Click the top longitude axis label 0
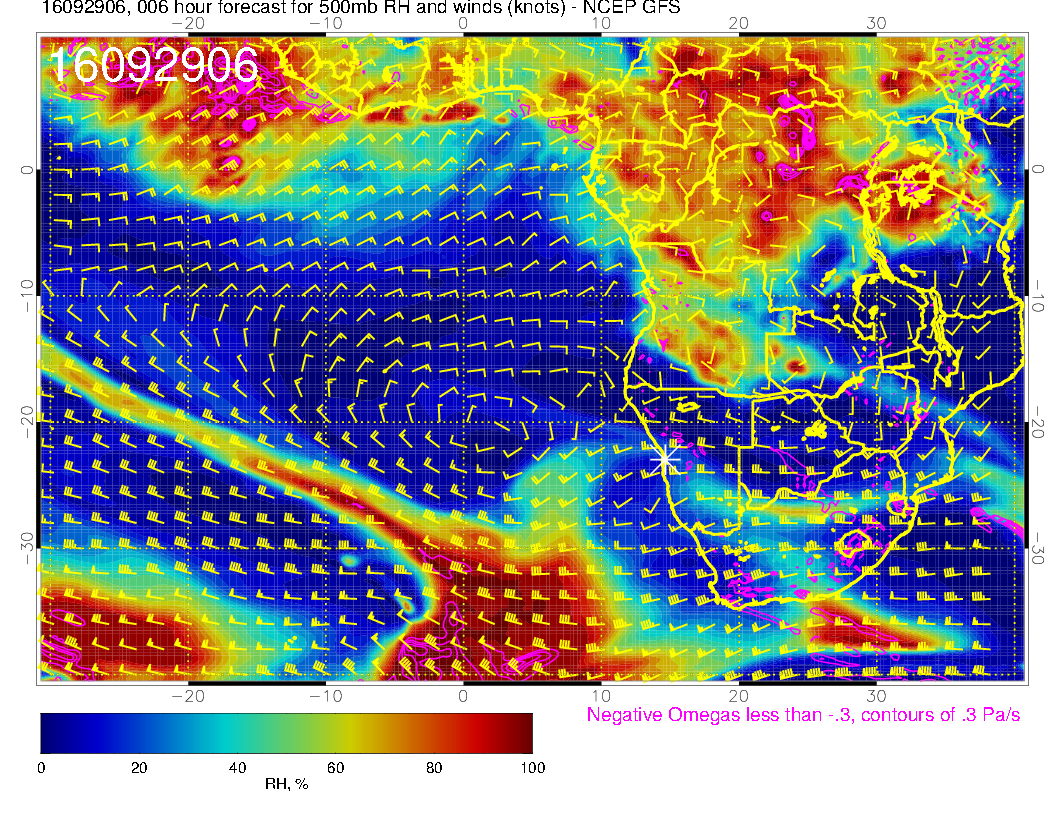Viewport: 1056px width, 816px height. [x=463, y=23]
